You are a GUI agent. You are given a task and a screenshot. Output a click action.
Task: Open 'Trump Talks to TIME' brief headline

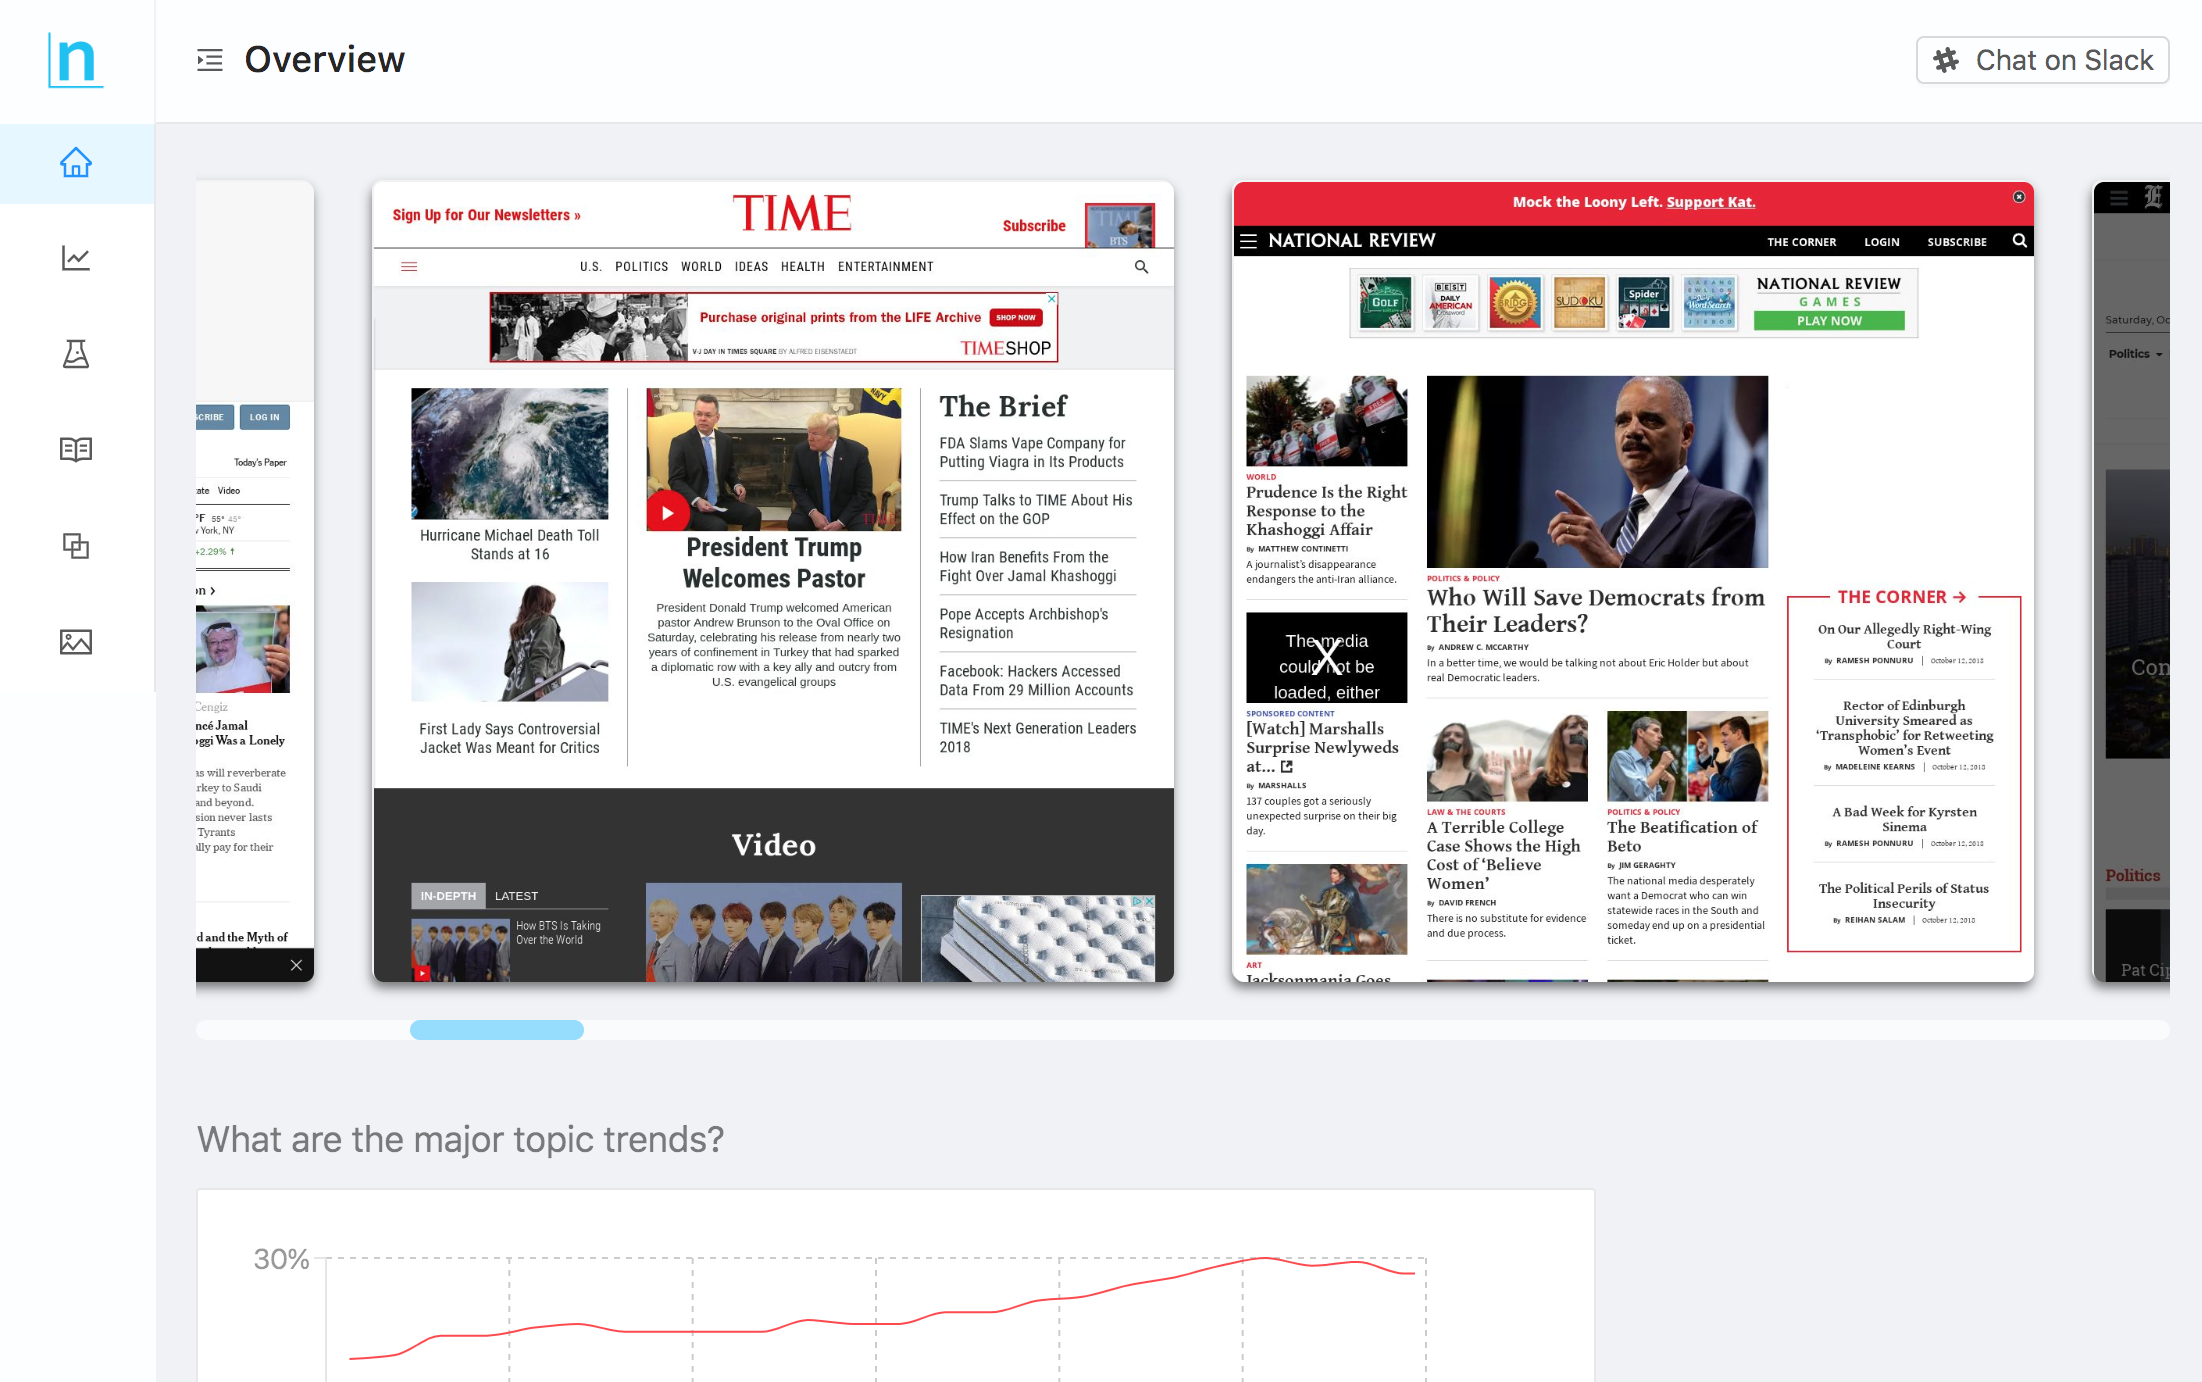pos(1036,509)
